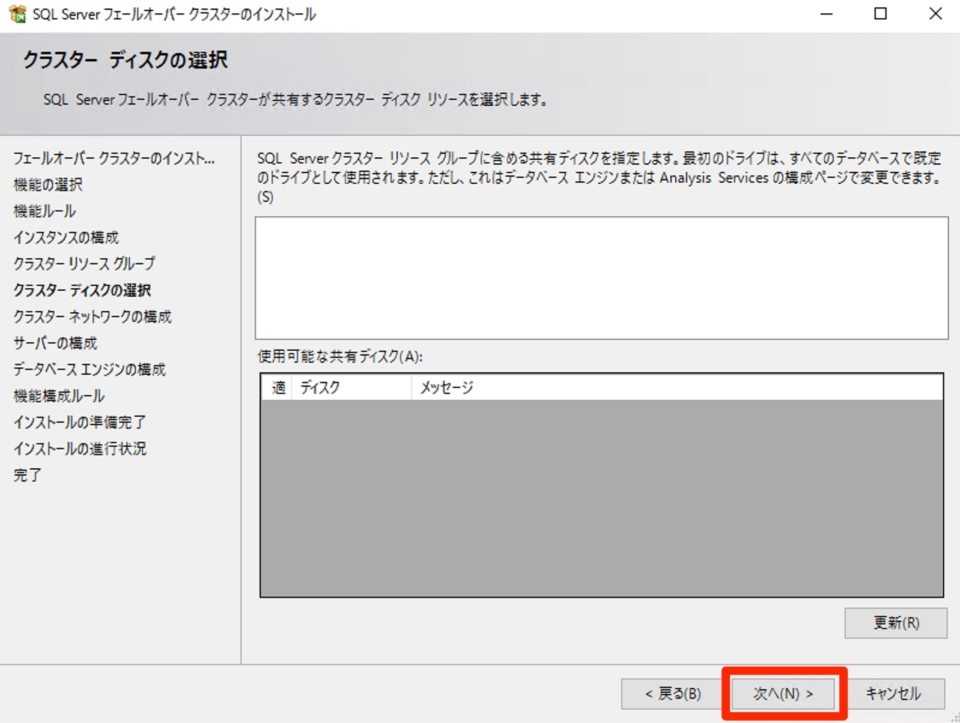Cancel setup with キャンセル button
The width and height of the screenshot is (960, 723).
[x=893, y=694]
